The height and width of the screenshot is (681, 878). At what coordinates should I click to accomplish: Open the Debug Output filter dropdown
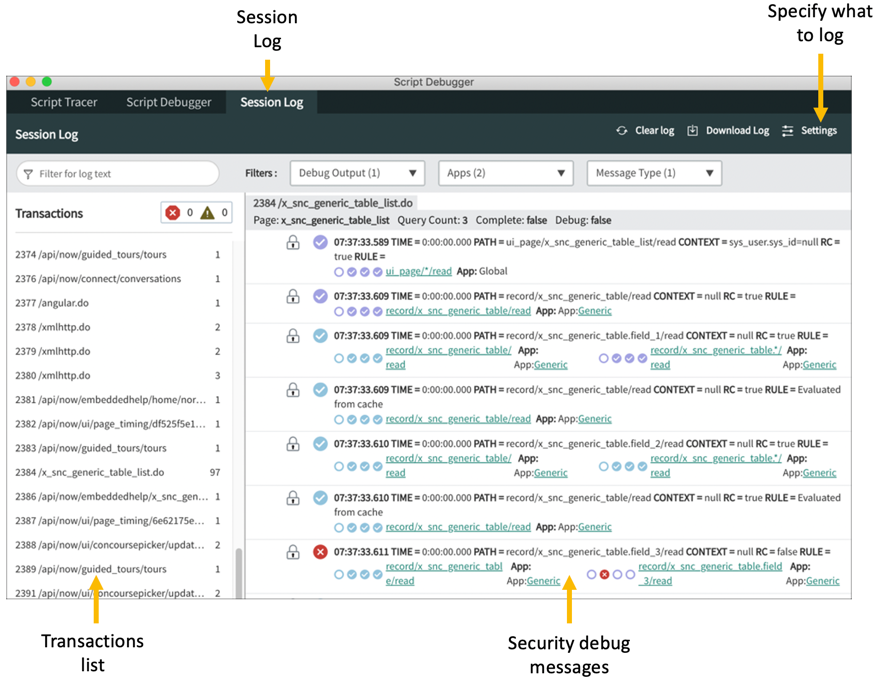coord(357,172)
